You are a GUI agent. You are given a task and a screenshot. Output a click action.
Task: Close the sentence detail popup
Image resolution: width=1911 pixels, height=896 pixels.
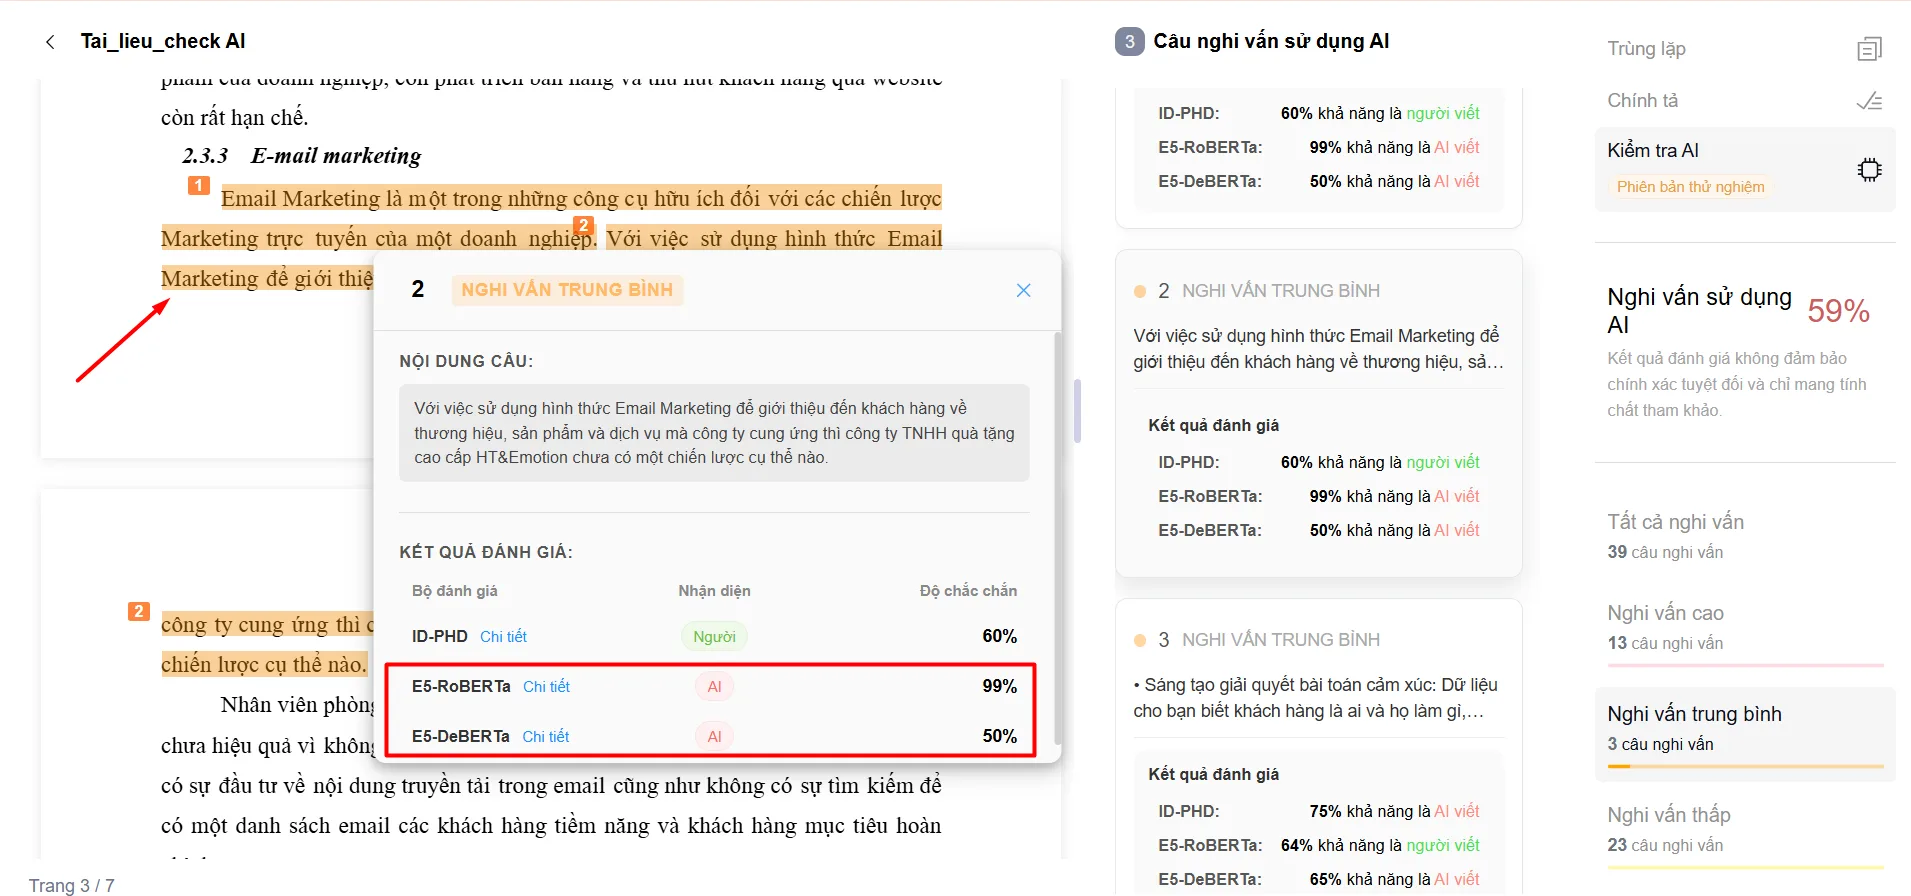(x=1023, y=290)
